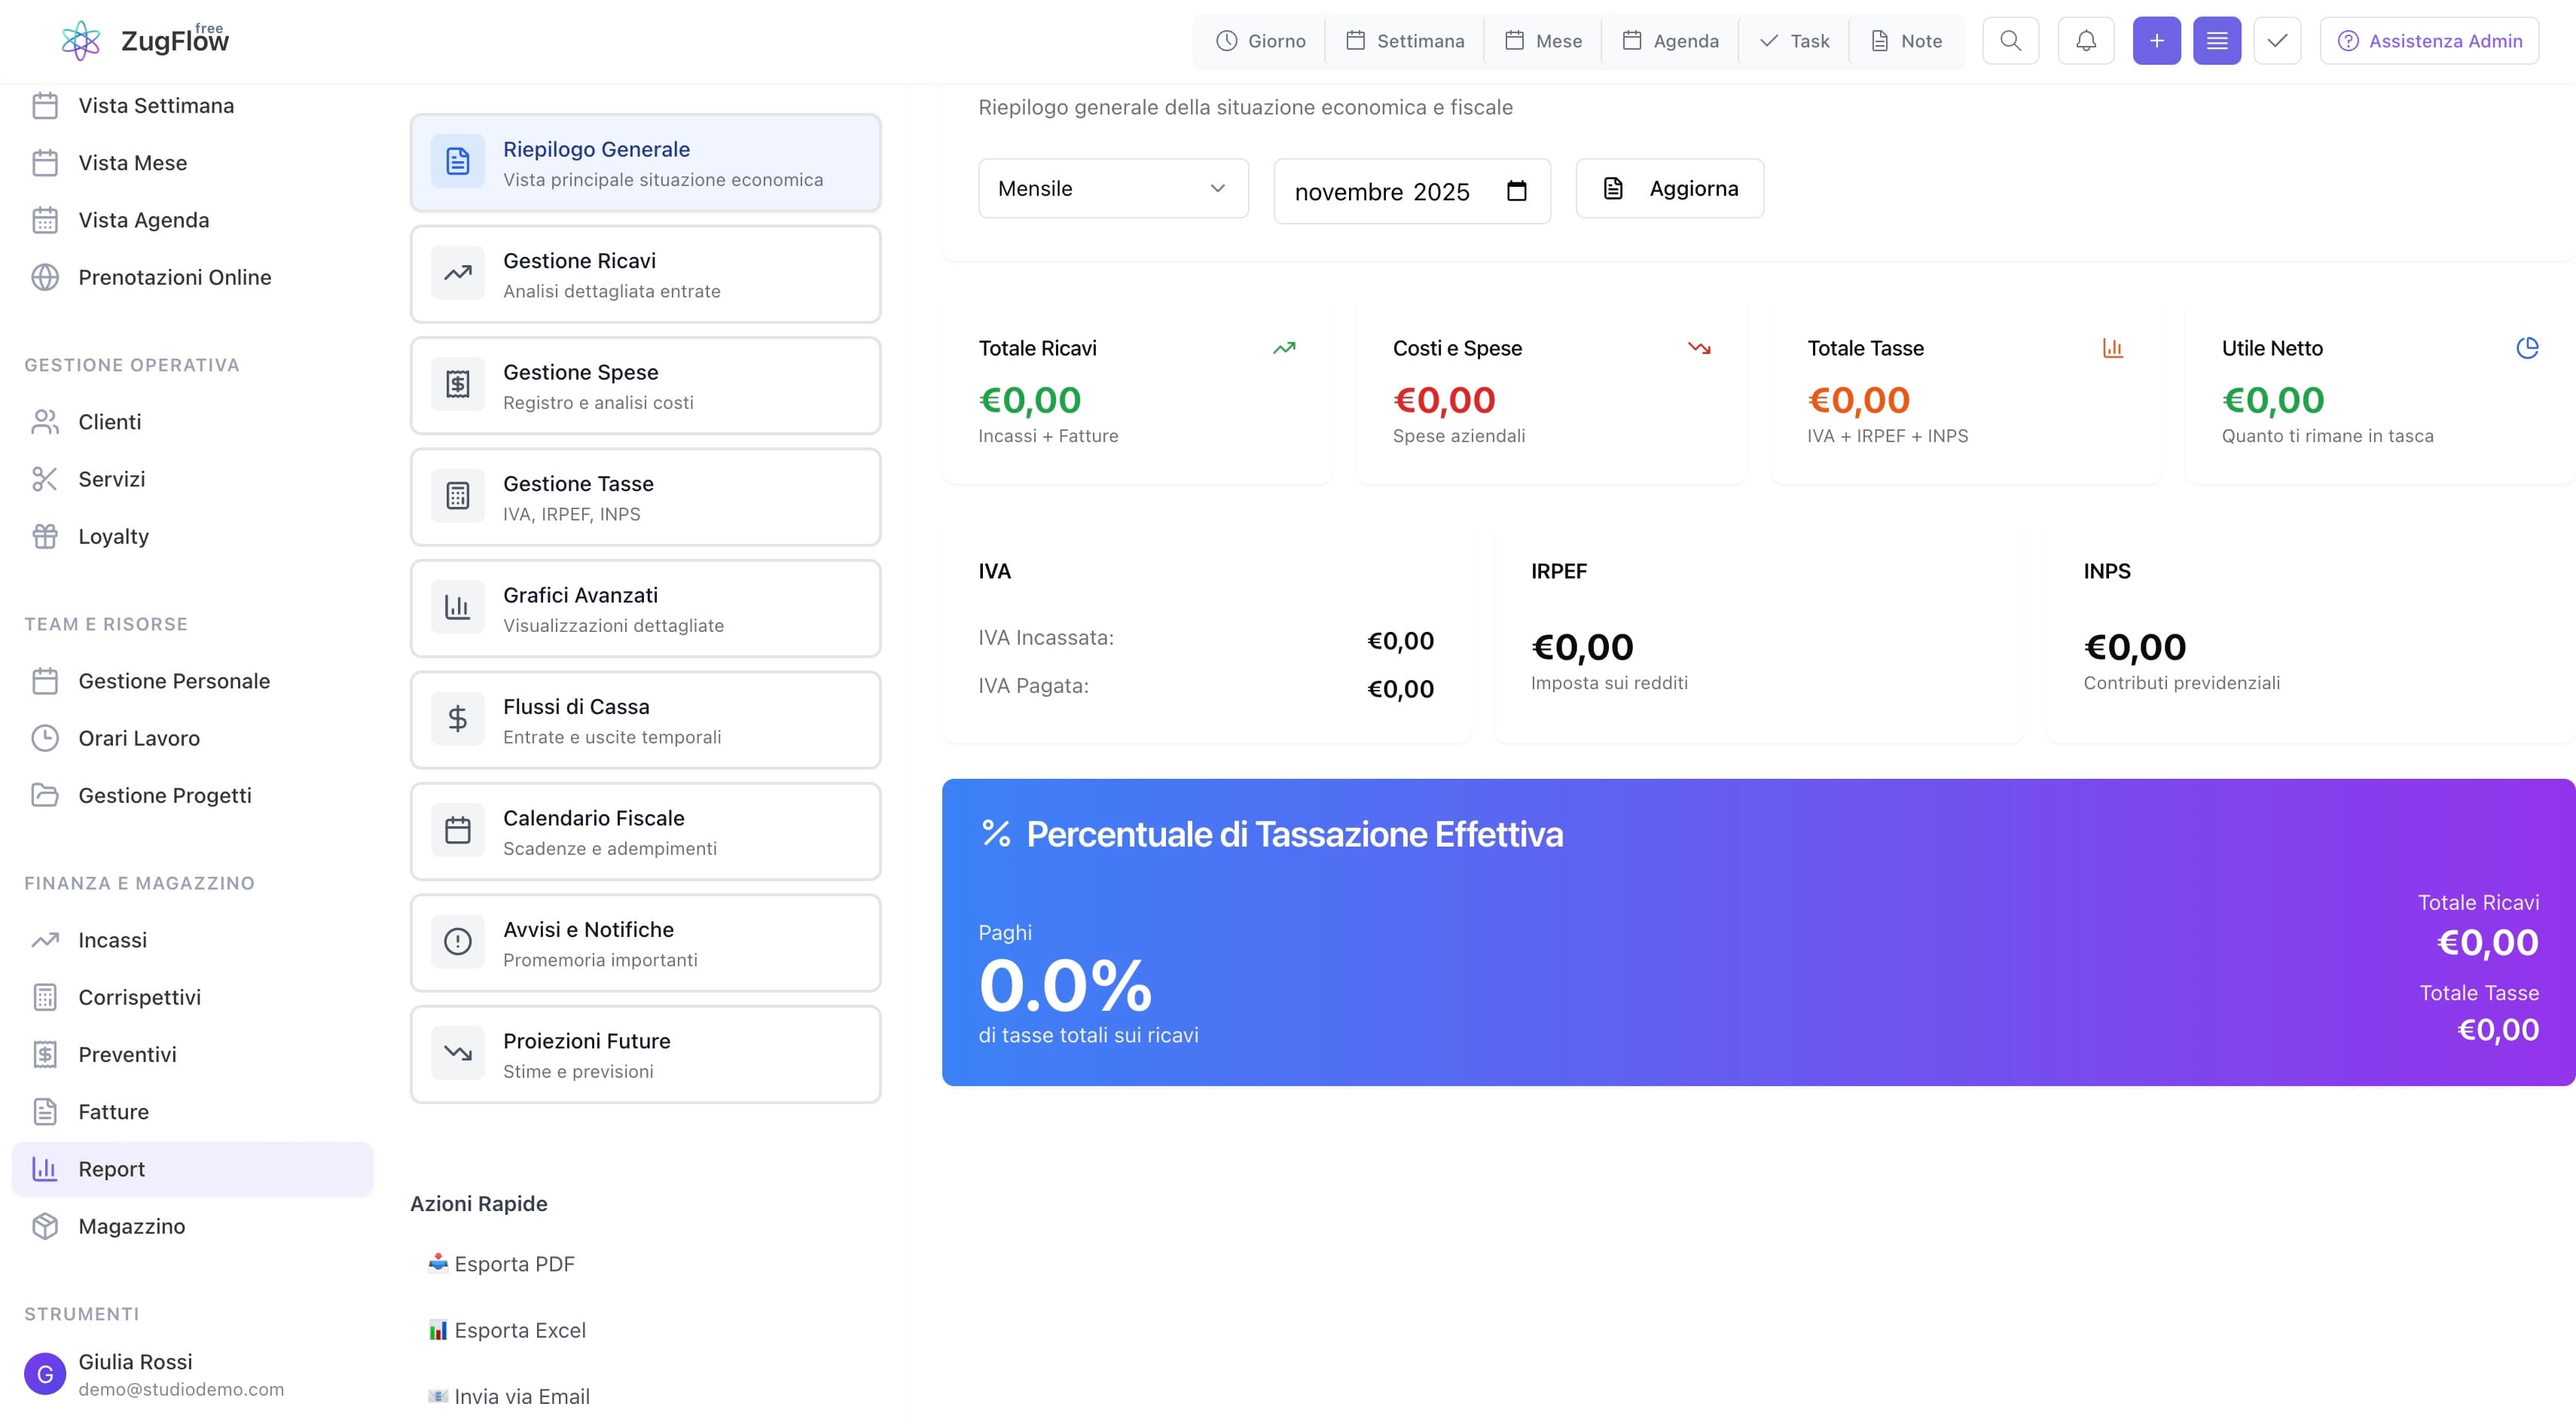This screenshot has width=2576, height=1419.
Task: Open calendar picker in month field
Action: point(1516,191)
